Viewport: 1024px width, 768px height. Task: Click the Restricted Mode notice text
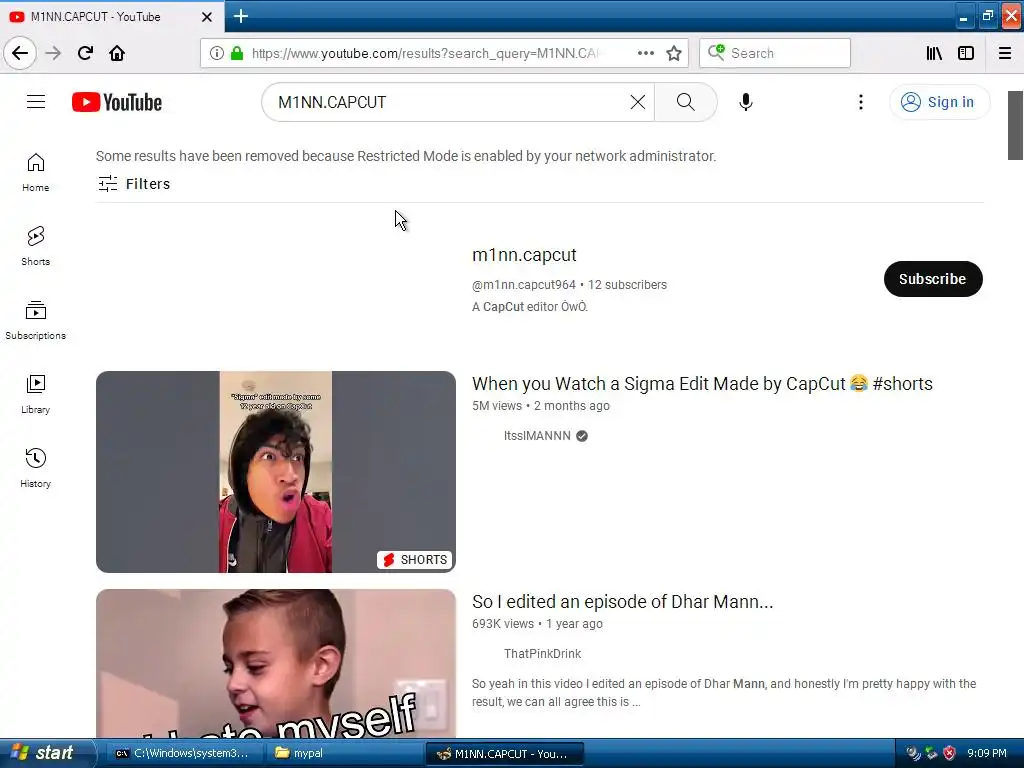(406, 156)
